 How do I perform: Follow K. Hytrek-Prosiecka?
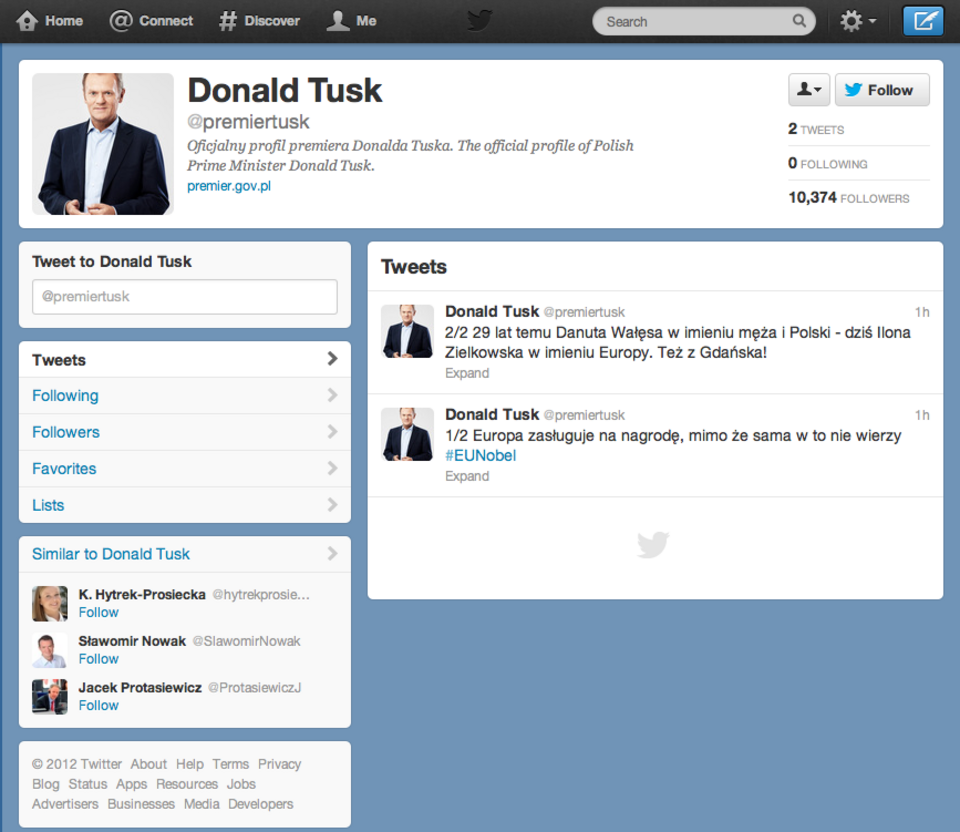[99, 612]
